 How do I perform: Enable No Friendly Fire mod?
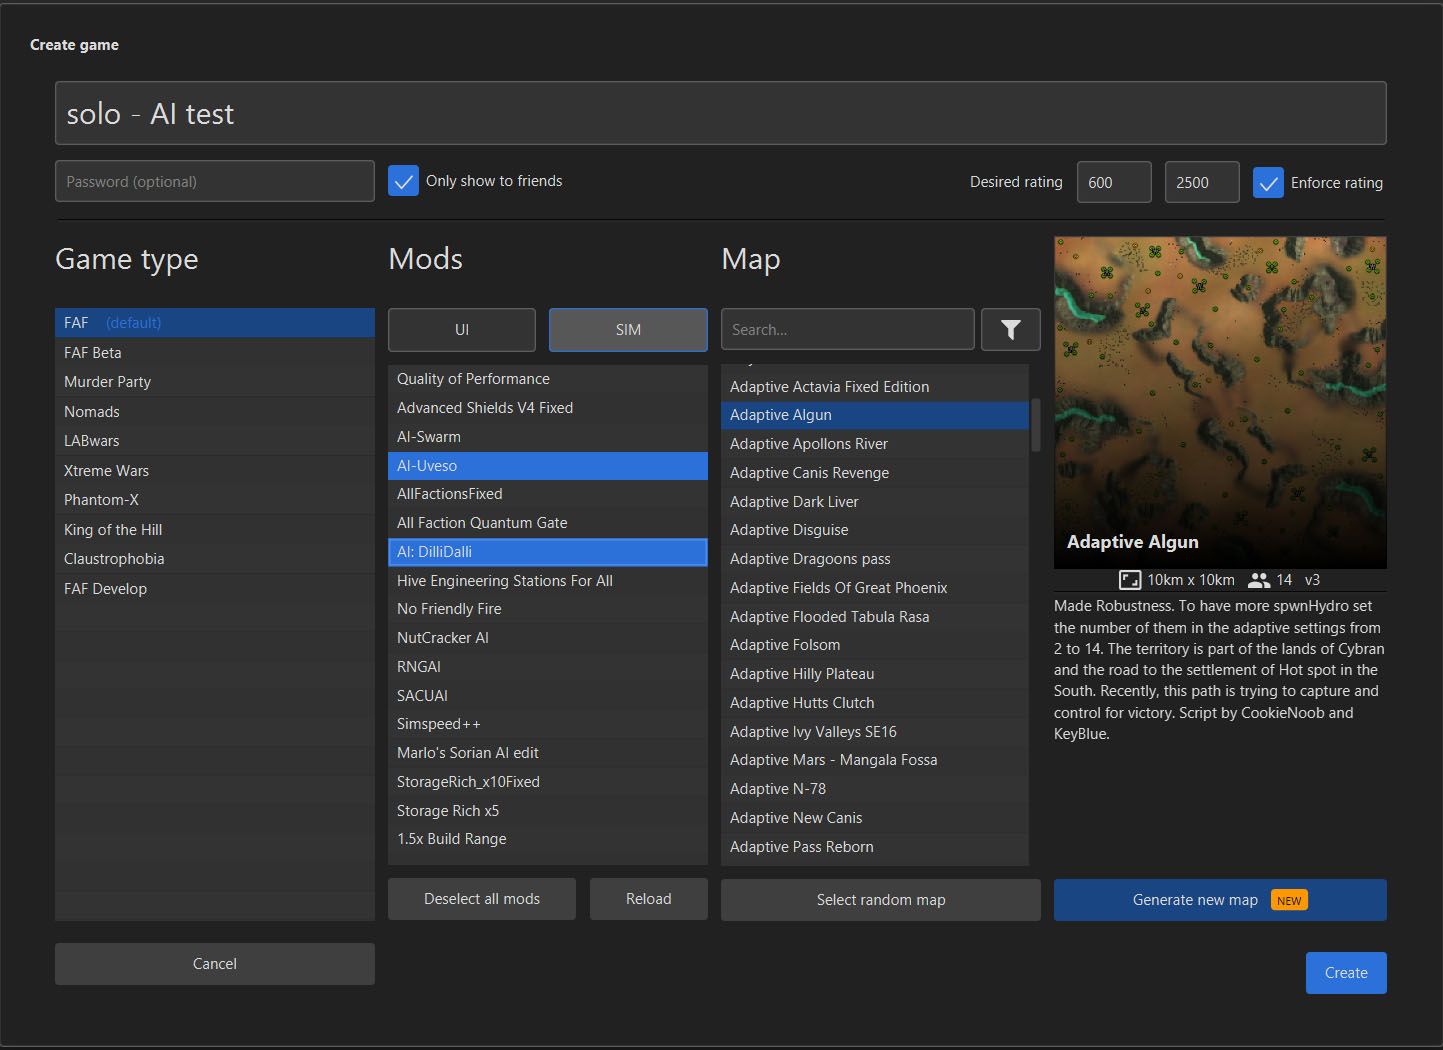pyautogui.click(x=548, y=608)
